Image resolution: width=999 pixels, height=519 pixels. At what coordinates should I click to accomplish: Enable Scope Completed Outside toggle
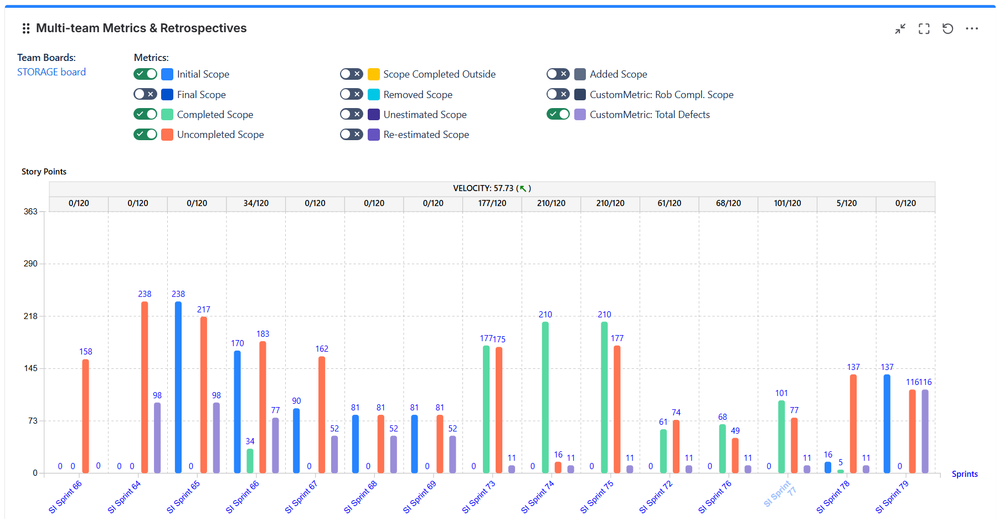coord(351,74)
